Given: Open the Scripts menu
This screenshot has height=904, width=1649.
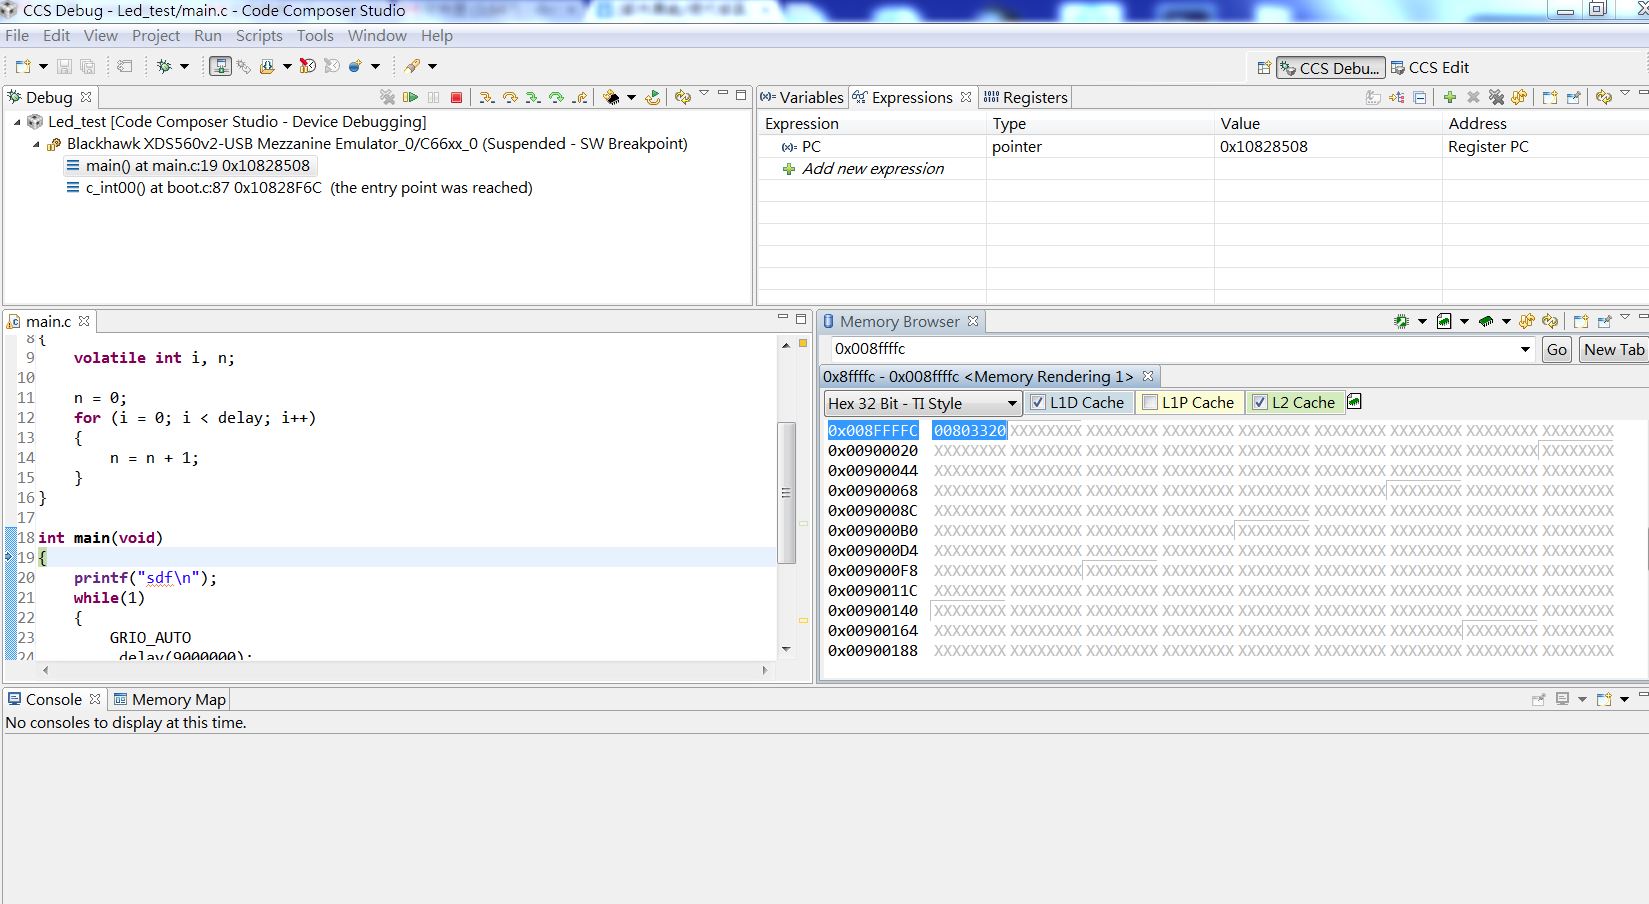Looking at the screenshot, I should [x=259, y=35].
